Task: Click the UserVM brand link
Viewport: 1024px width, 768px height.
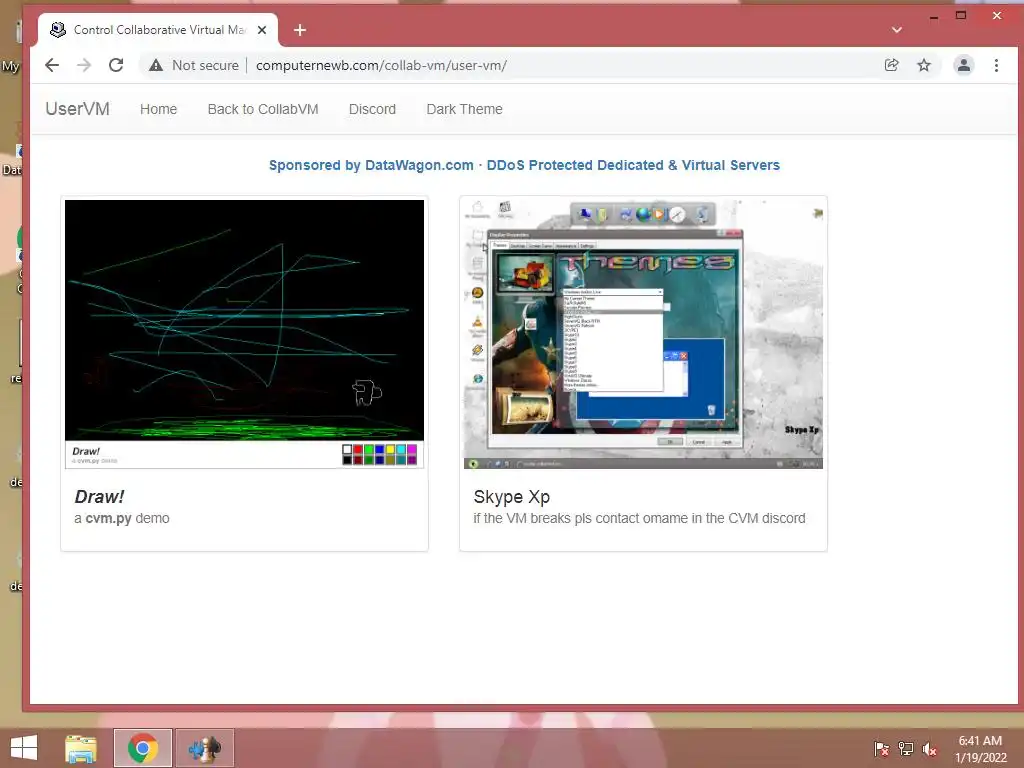Action: coord(77,109)
